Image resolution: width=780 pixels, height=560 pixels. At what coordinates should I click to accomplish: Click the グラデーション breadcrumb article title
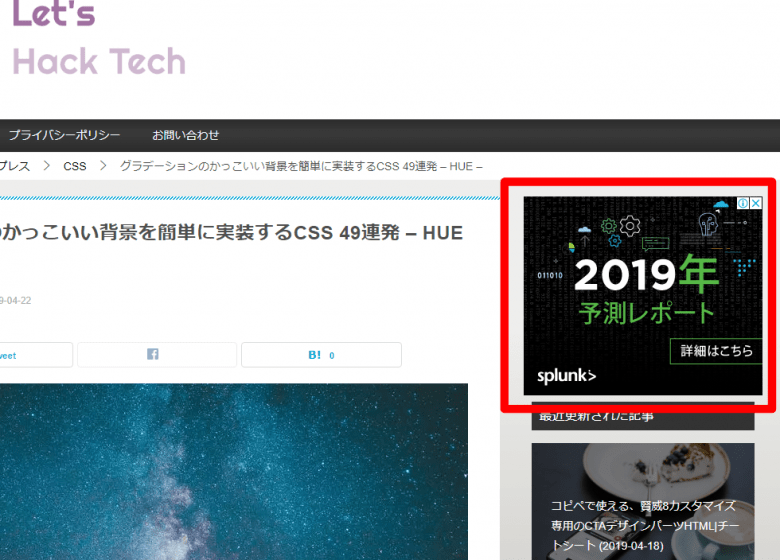click(x=301, y=166)
